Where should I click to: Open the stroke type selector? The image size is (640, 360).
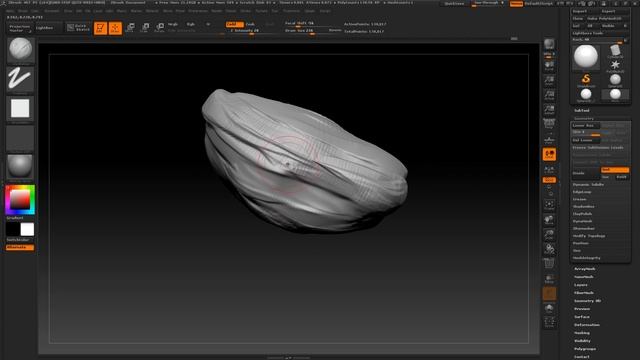click(x=20, y=79)
